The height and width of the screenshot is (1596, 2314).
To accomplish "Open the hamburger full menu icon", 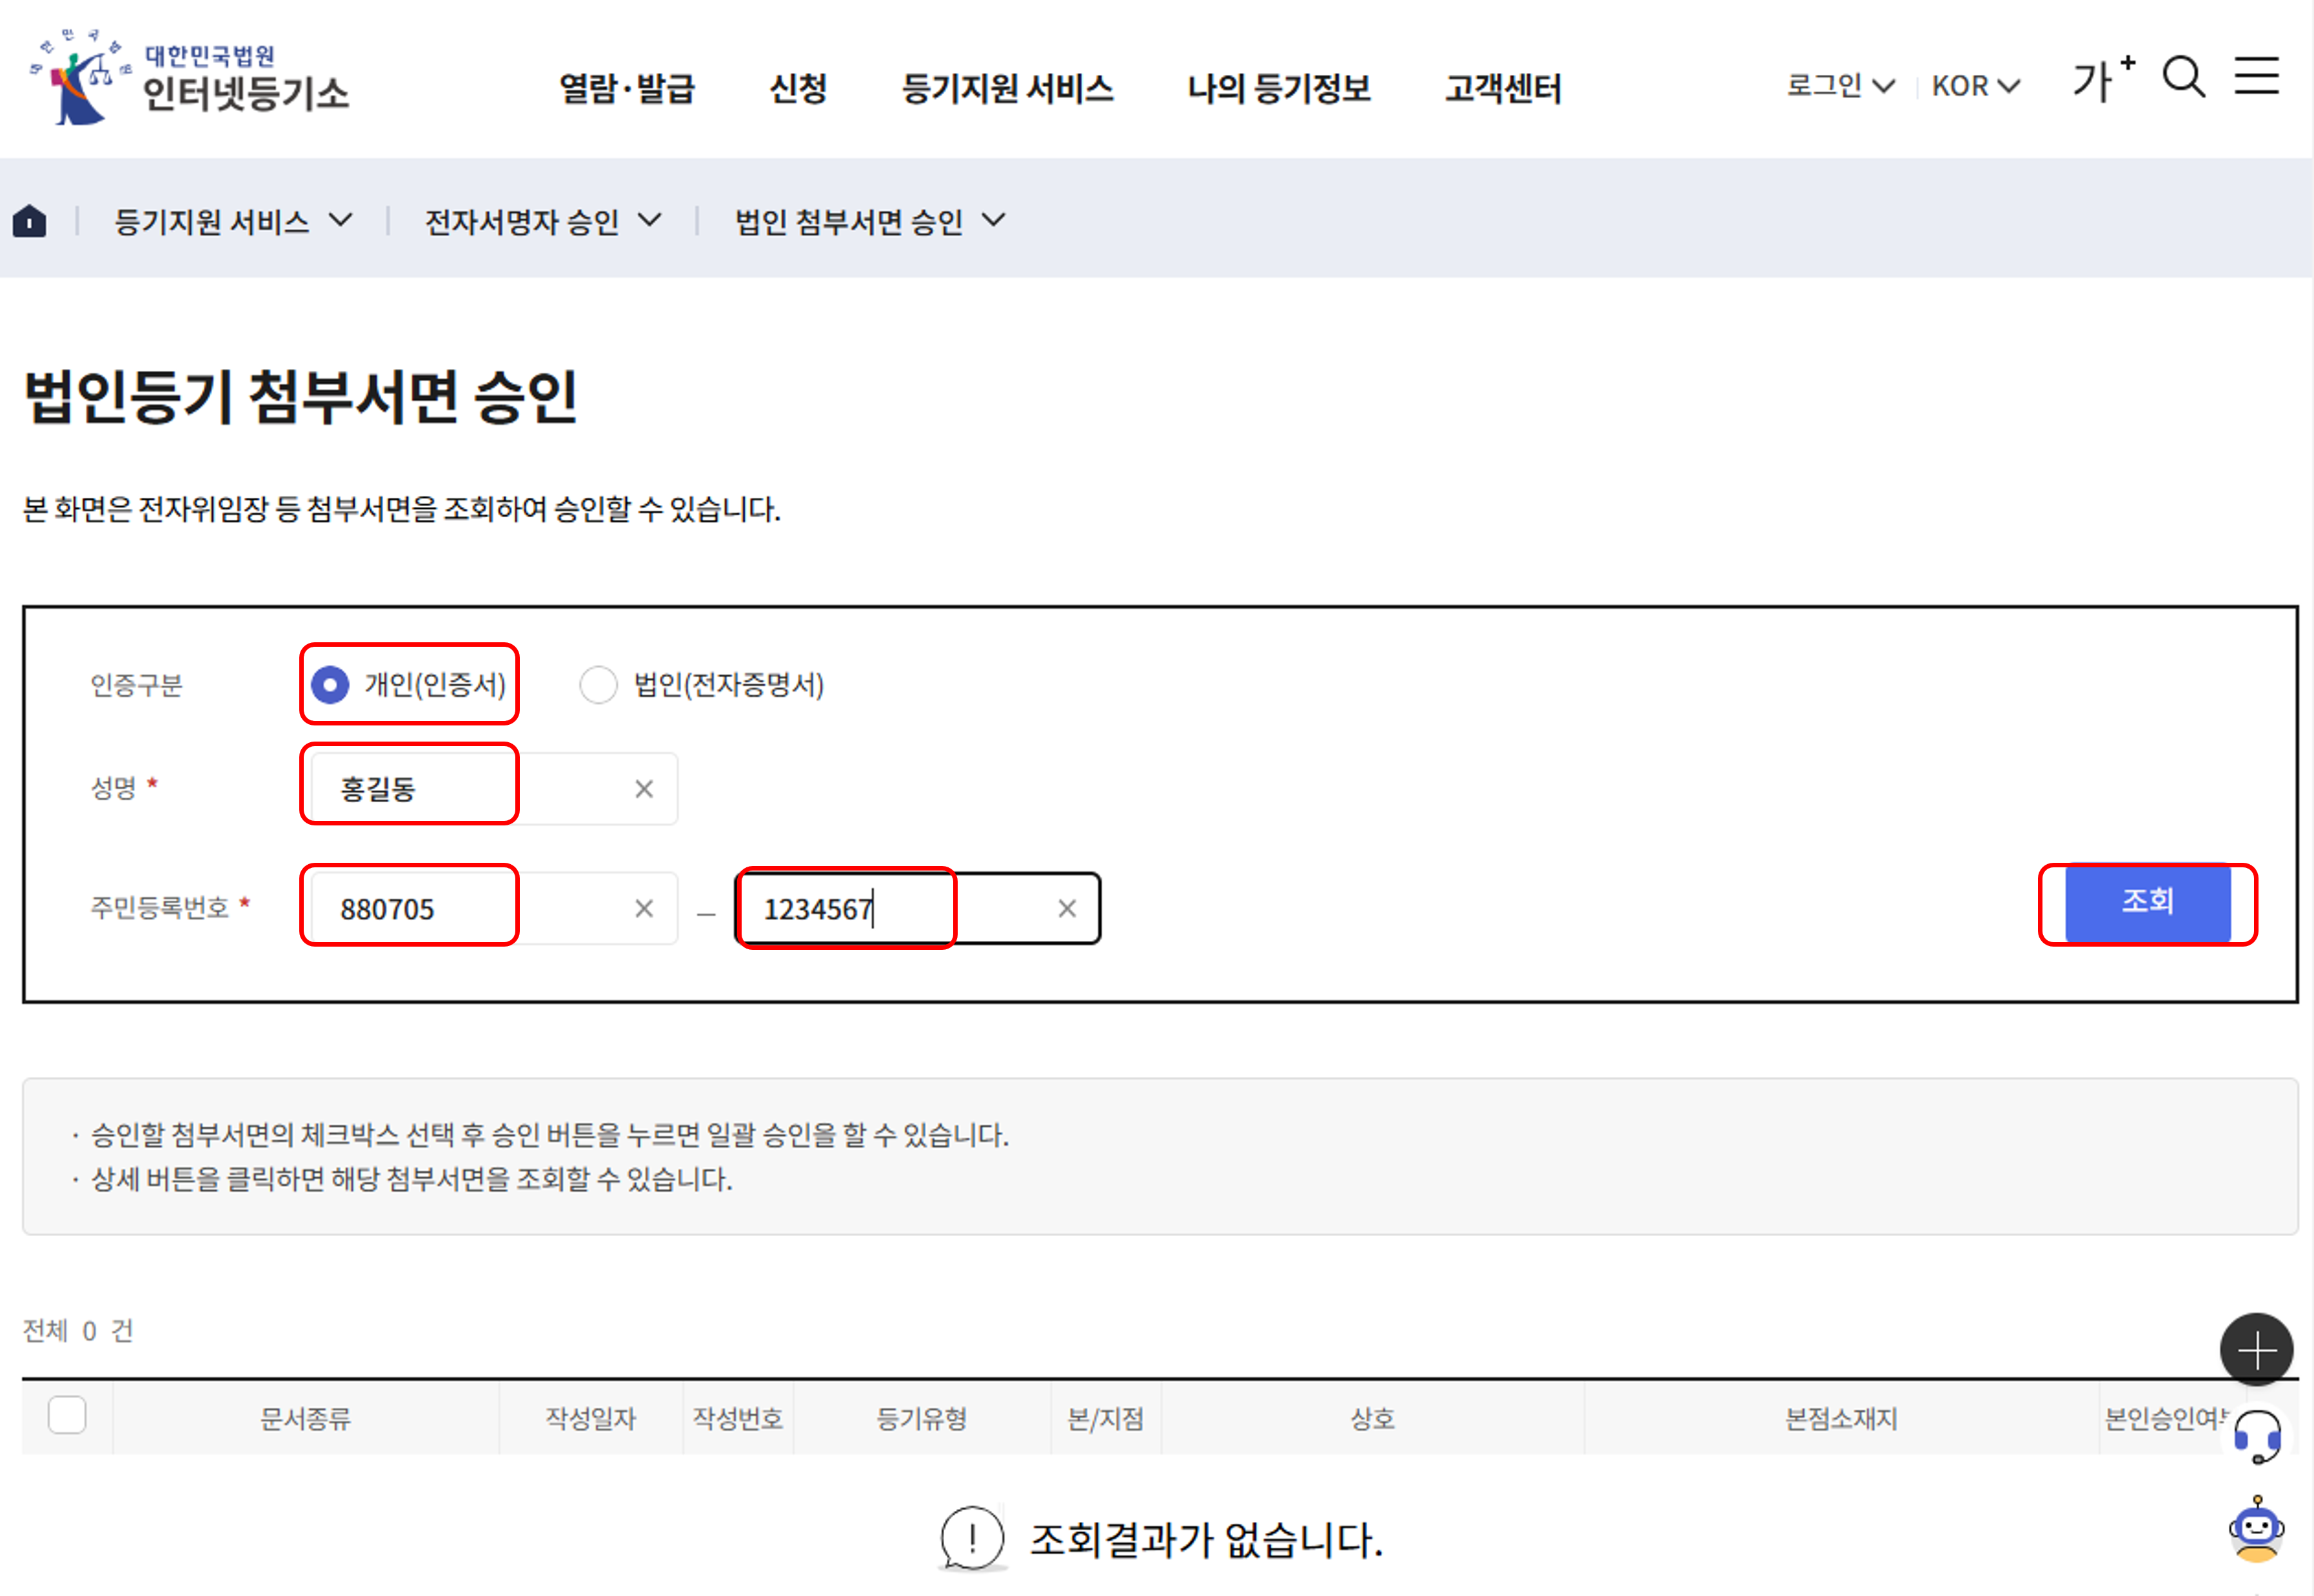I will pyautogui.click(x=2256, y=76).
